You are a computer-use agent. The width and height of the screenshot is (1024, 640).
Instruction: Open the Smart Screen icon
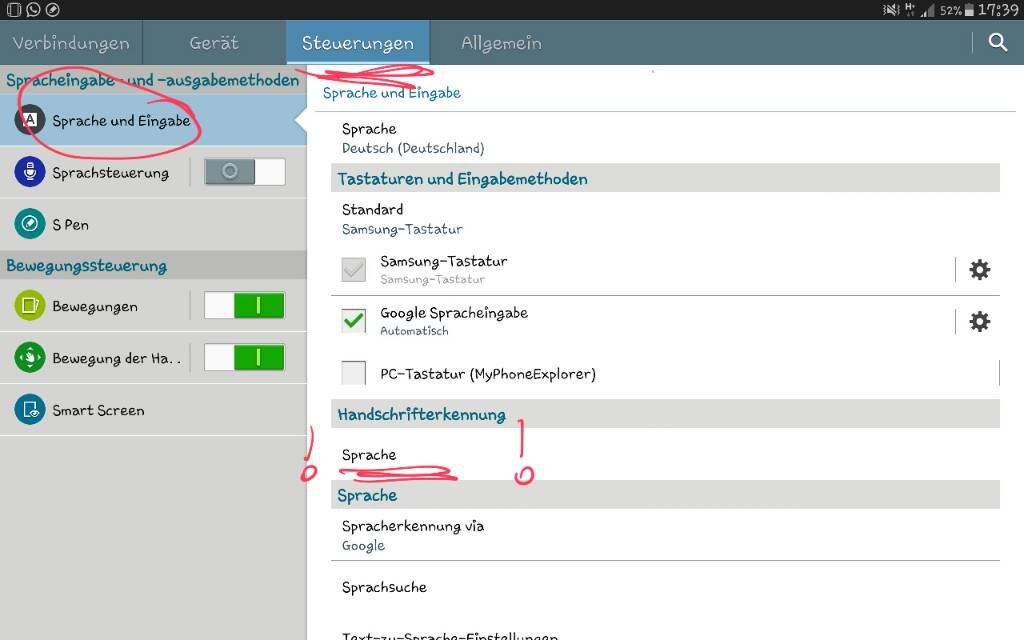click(x=30, y=409)
